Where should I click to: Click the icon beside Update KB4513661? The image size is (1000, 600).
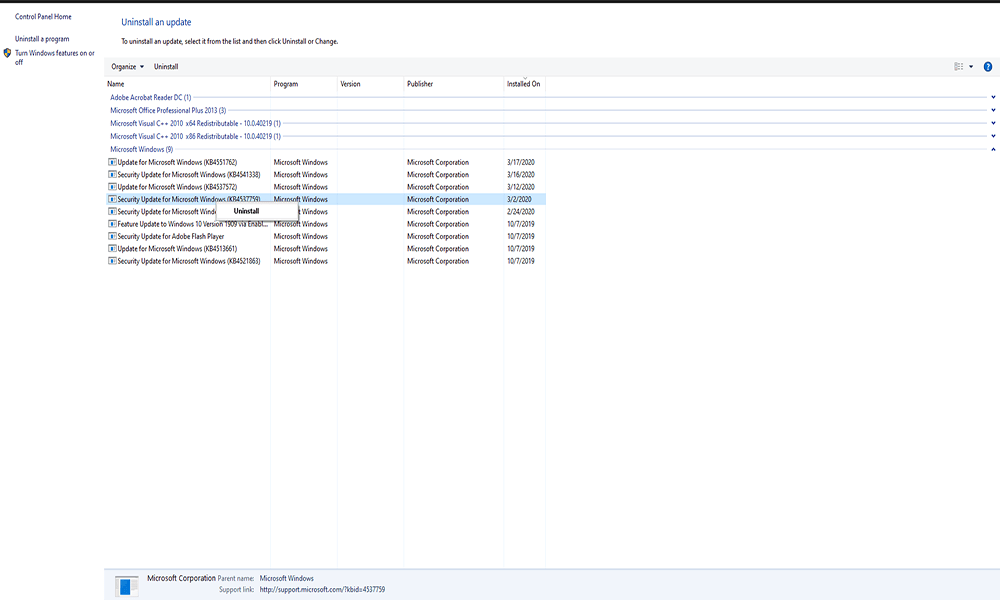pyautogui.click(x=112, y=249)
